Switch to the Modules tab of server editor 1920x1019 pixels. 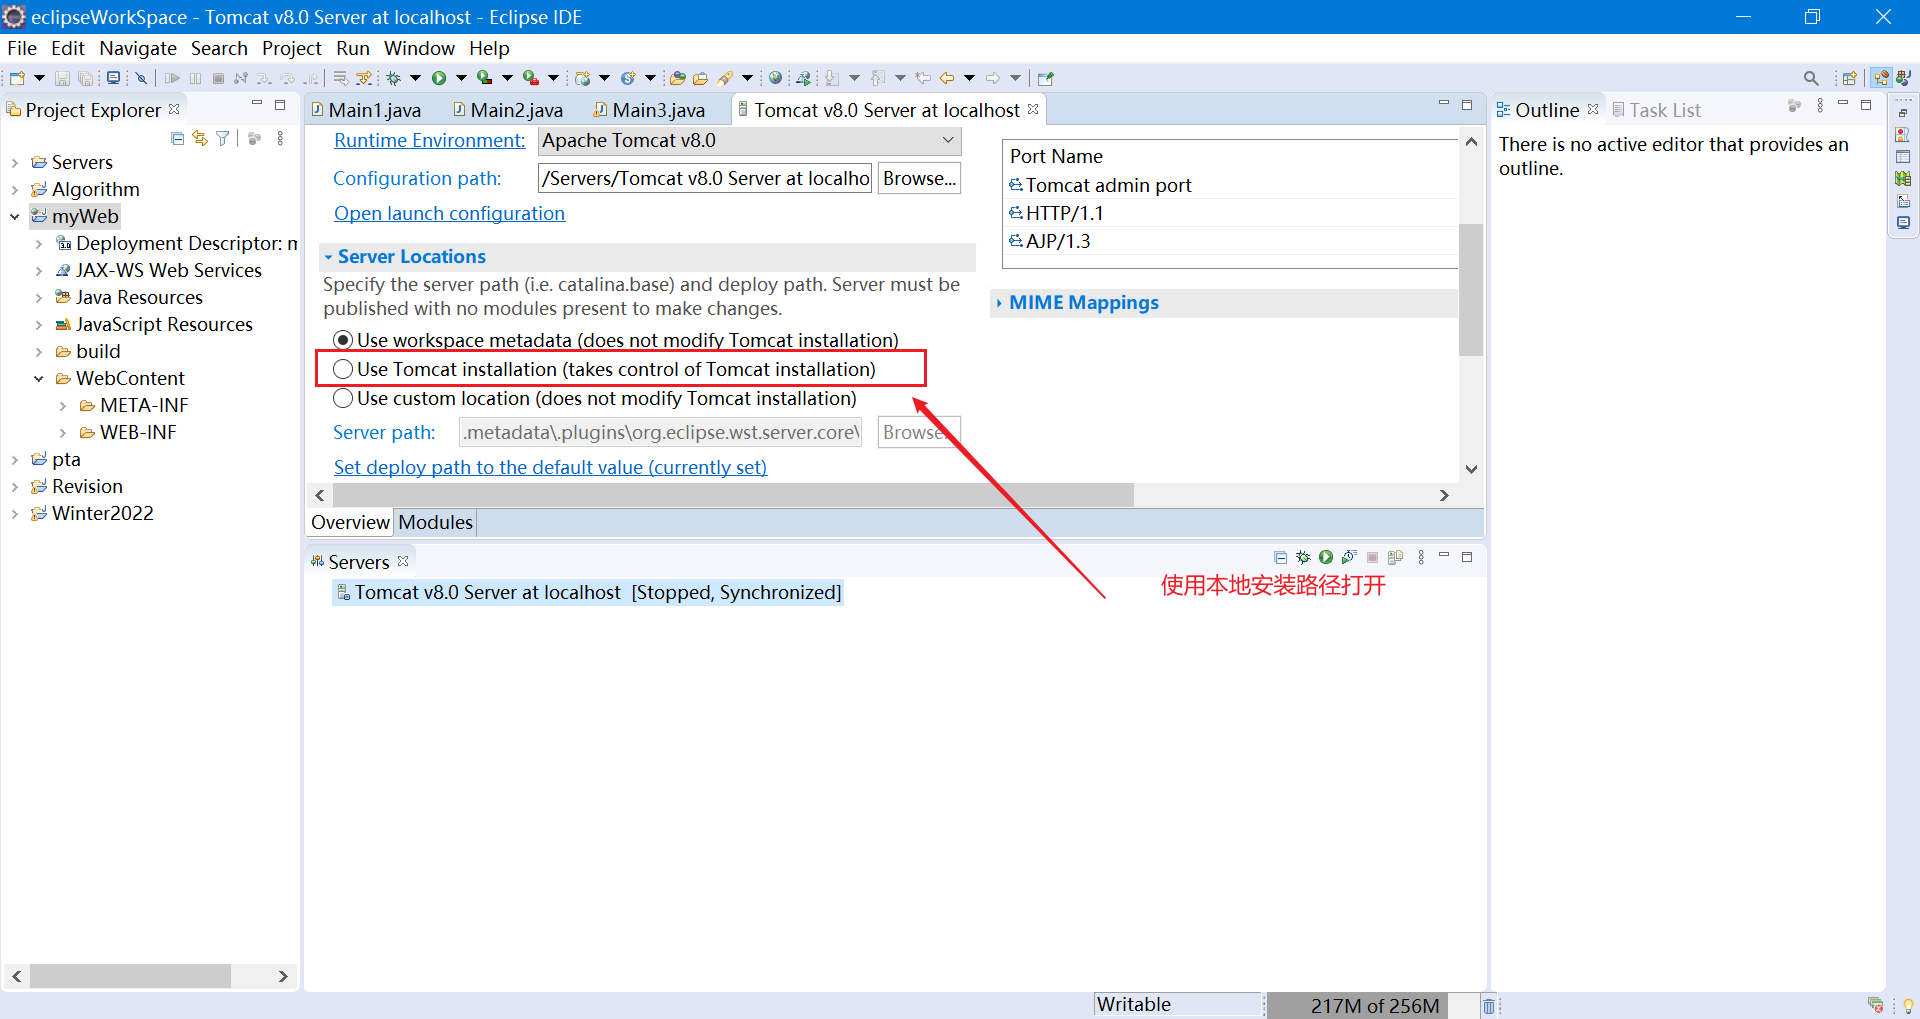pos(435,522)
